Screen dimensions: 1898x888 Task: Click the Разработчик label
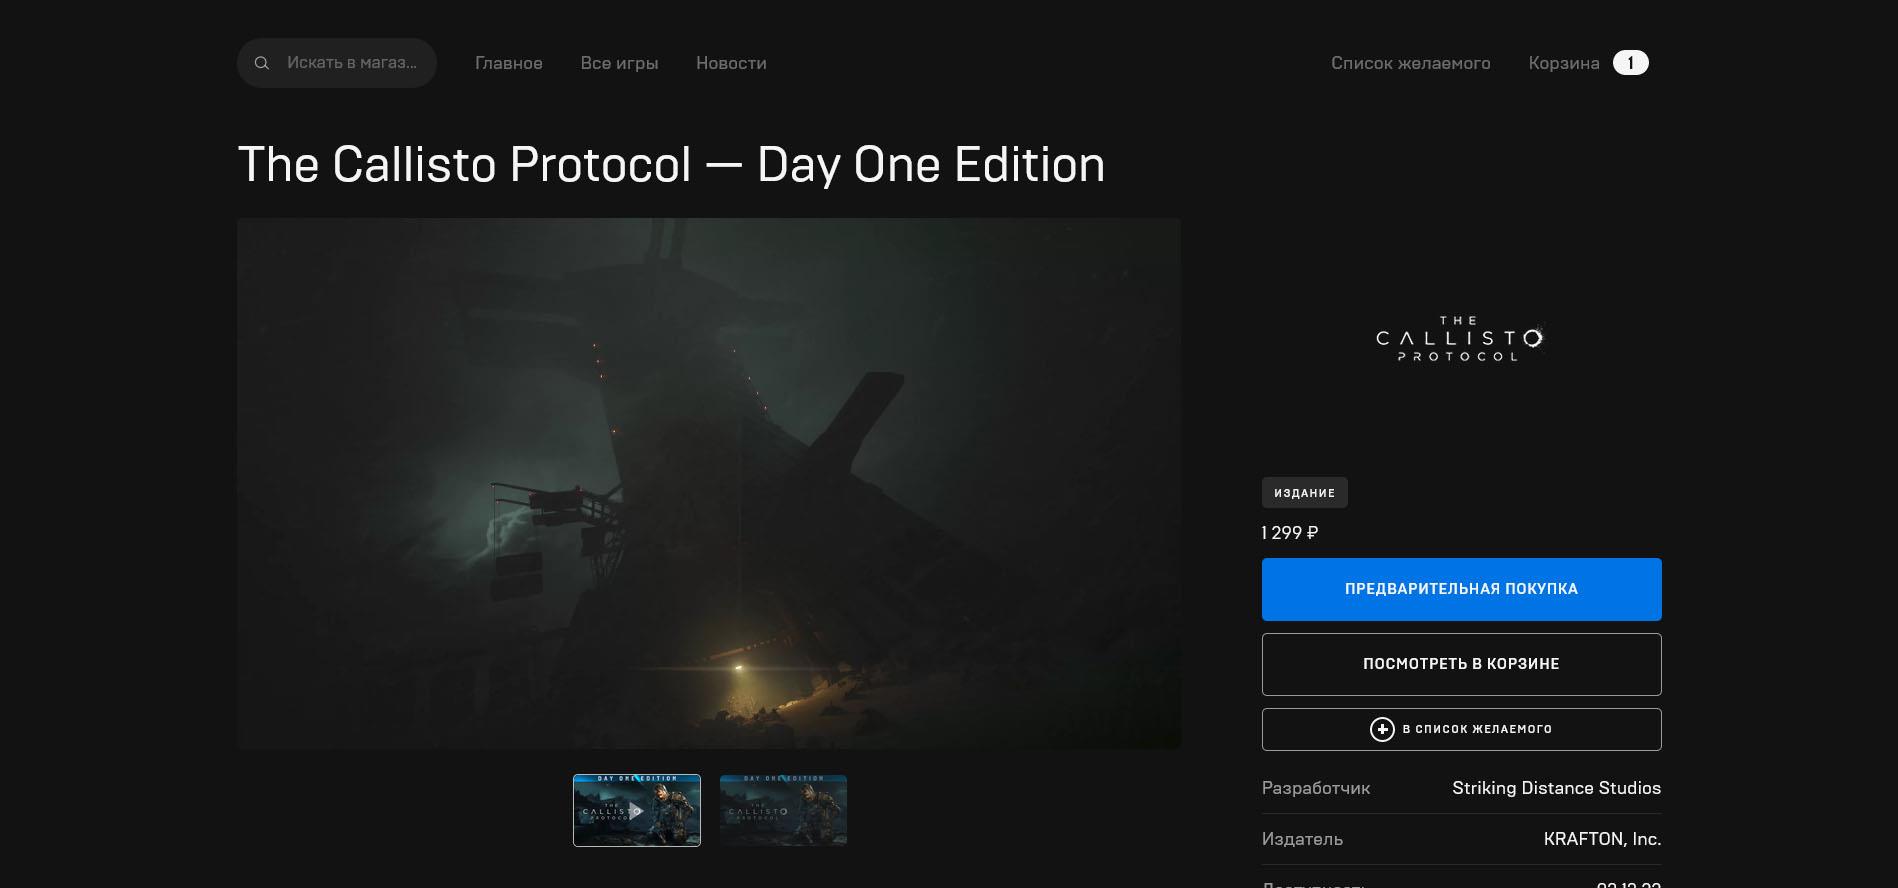pyautogui.click(x=1316, y=788)
